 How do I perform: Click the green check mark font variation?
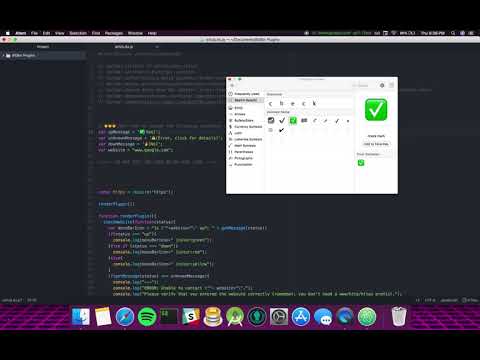pos(361,163)
